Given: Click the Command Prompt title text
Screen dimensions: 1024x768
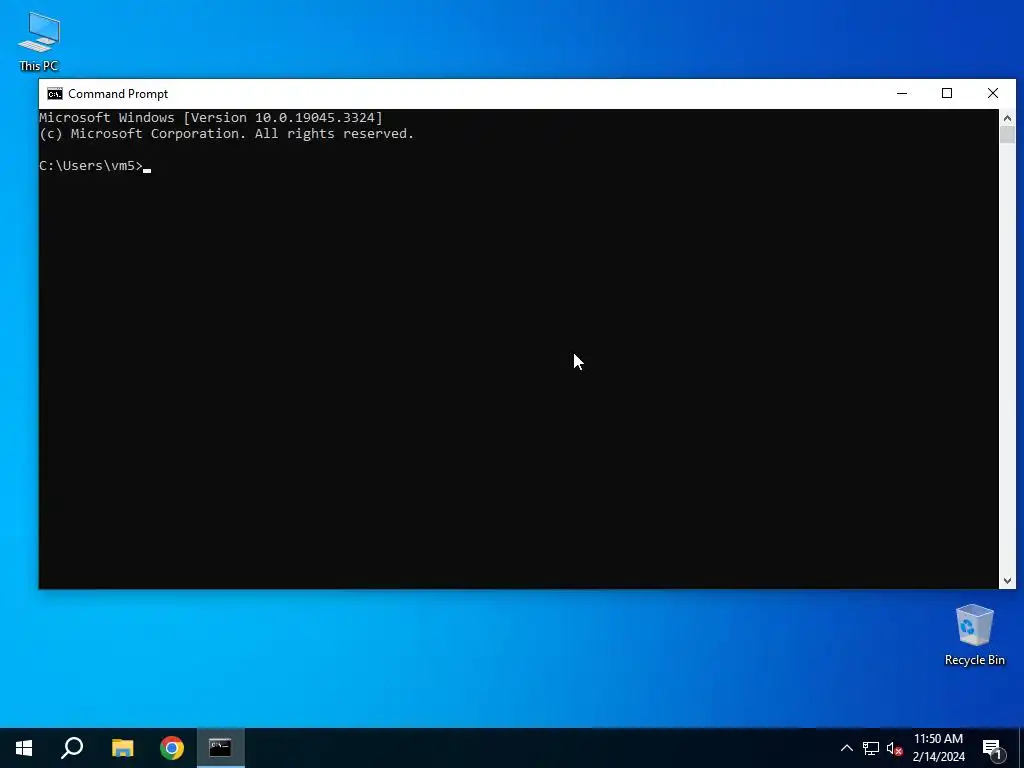Looking at the screenshot, I should 118,94.
